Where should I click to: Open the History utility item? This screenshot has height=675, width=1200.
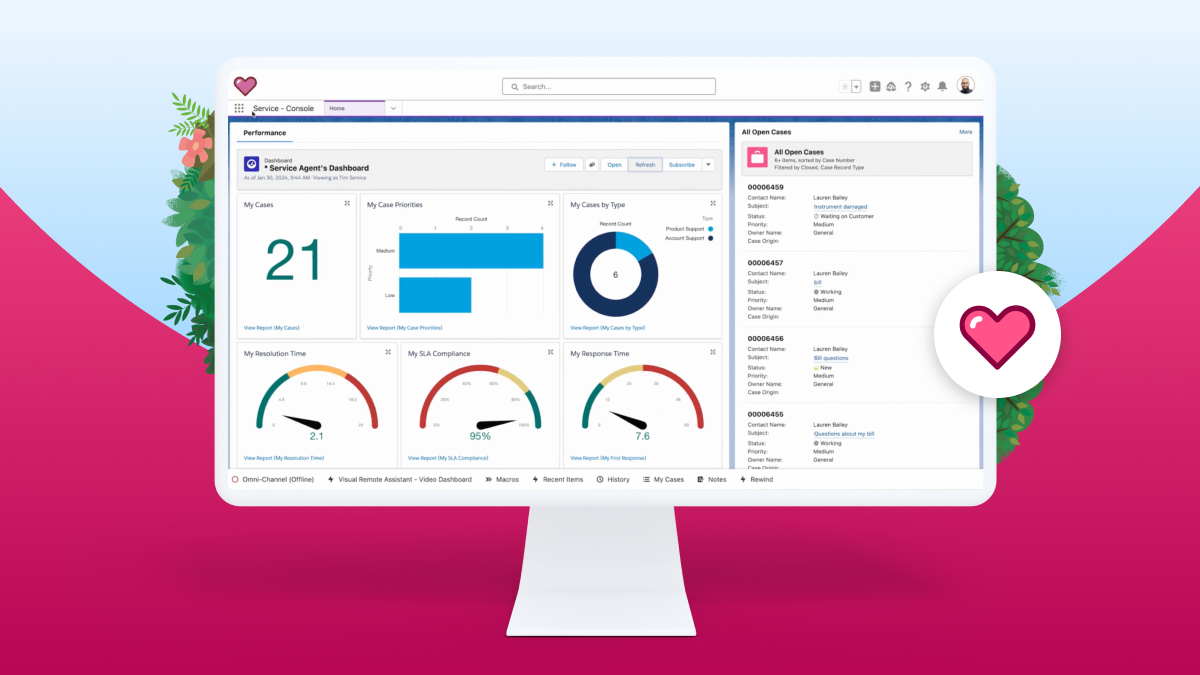tap(613, 479)
